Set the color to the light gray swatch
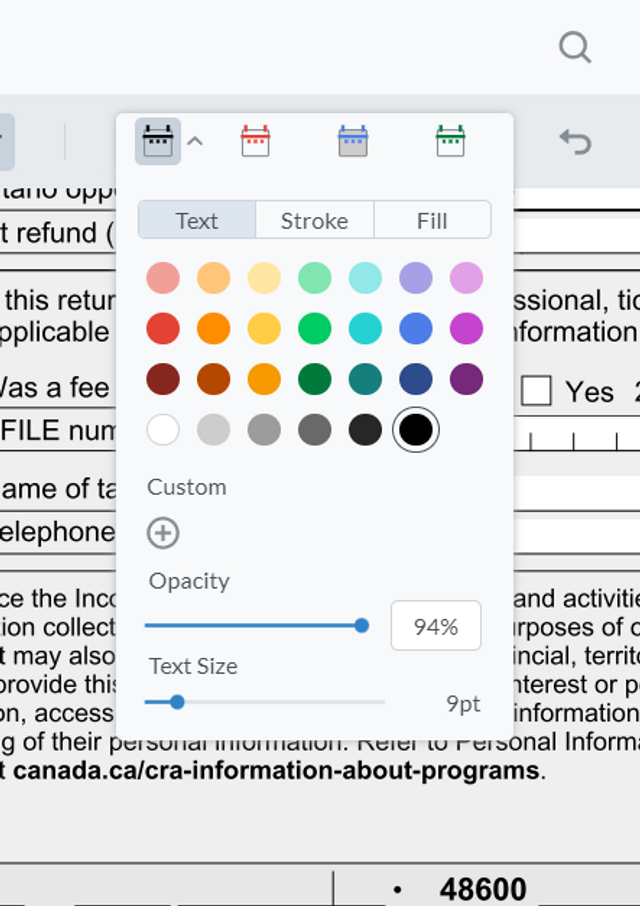This screenshot has width=640, height=906. [214, 430]
